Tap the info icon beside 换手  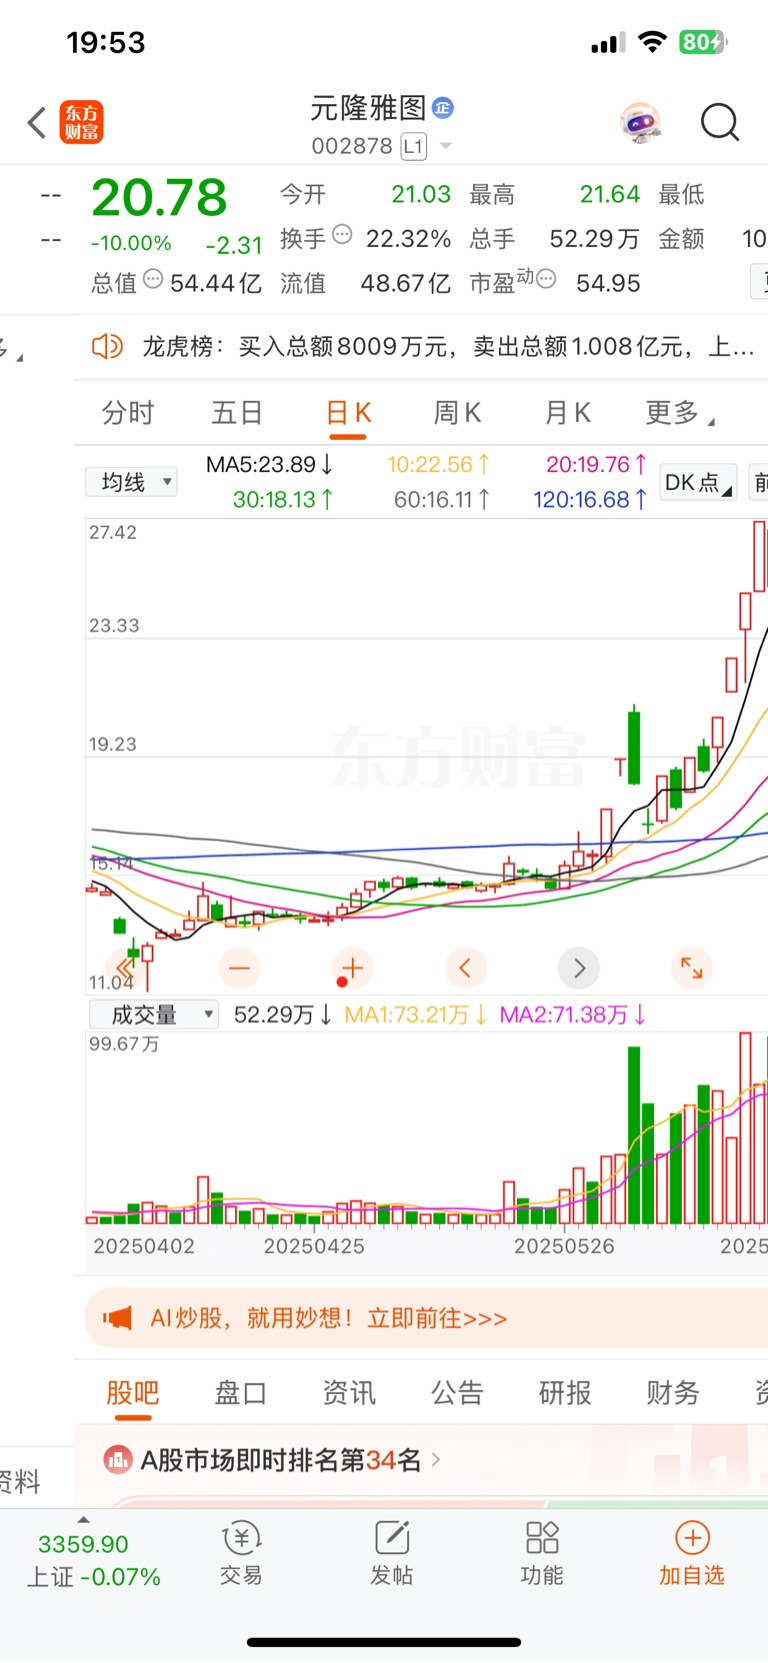(x=342, y=235)
